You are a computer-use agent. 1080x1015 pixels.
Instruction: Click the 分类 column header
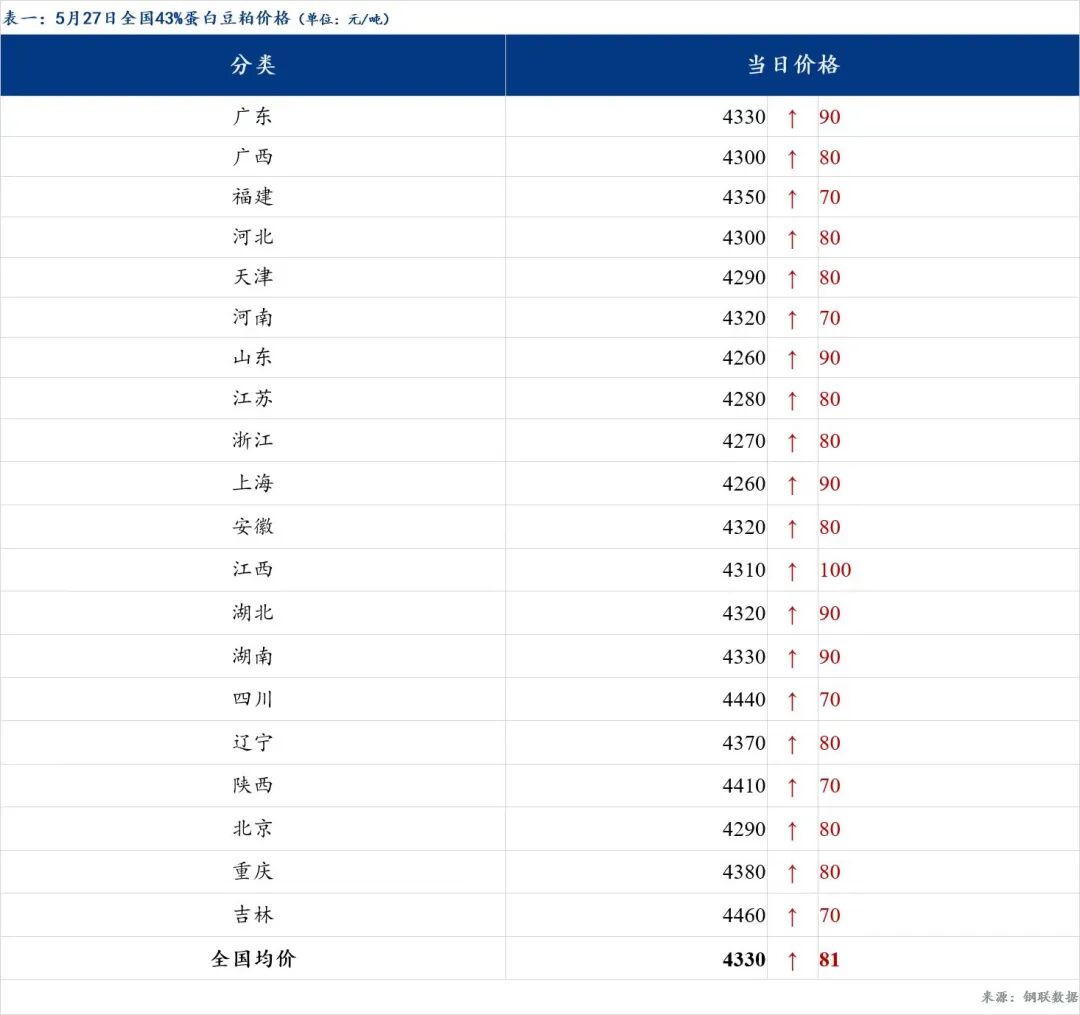point(253,64)
